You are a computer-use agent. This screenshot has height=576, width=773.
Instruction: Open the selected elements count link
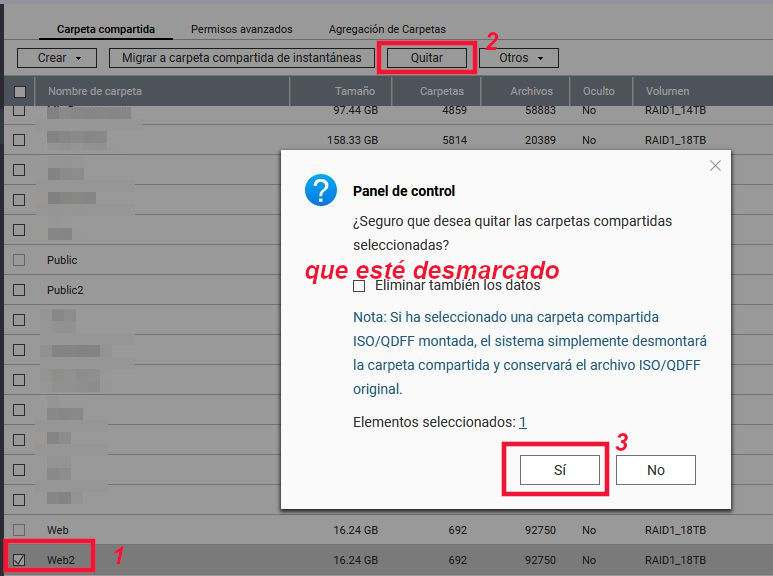coord(523,422)
